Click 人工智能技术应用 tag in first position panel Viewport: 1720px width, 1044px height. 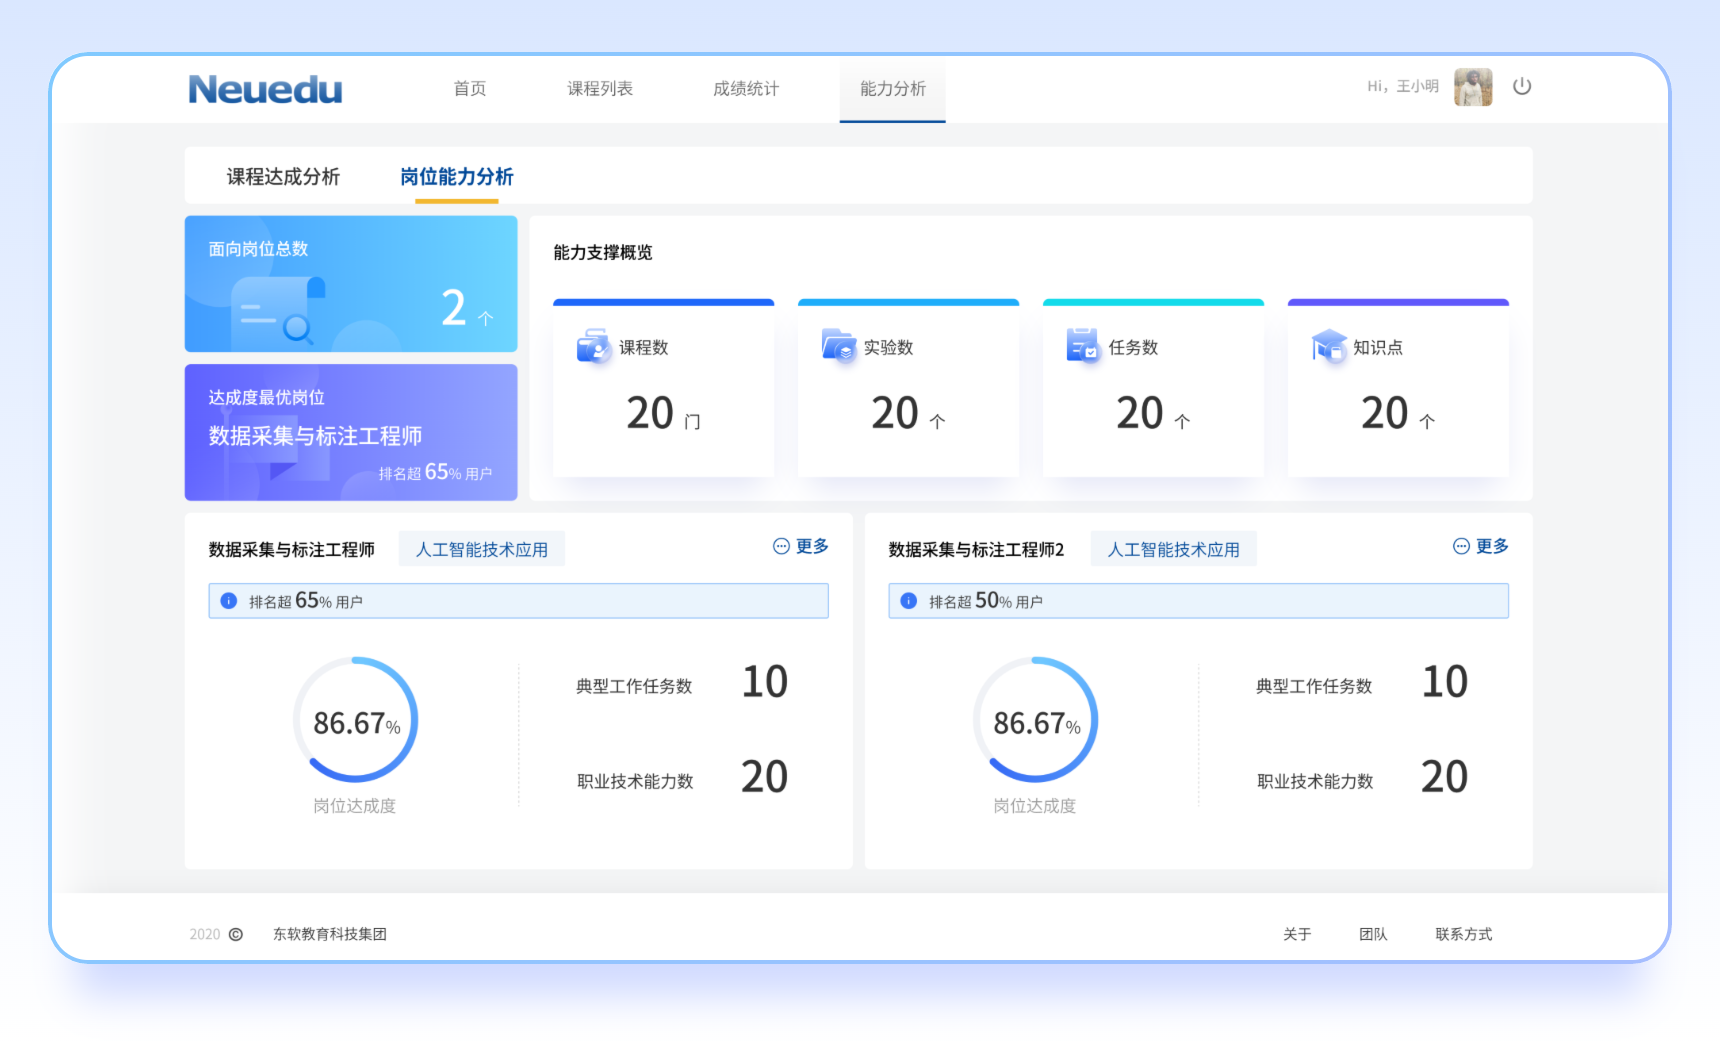[482, 549]
